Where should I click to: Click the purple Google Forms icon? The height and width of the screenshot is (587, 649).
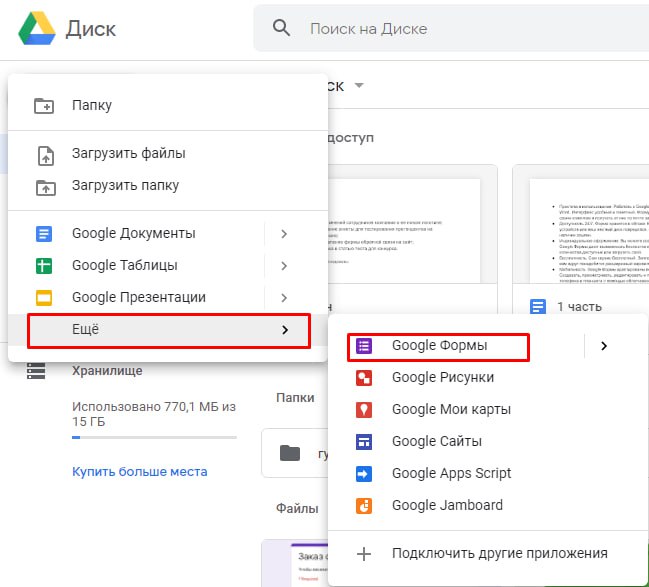click(364, 346)
